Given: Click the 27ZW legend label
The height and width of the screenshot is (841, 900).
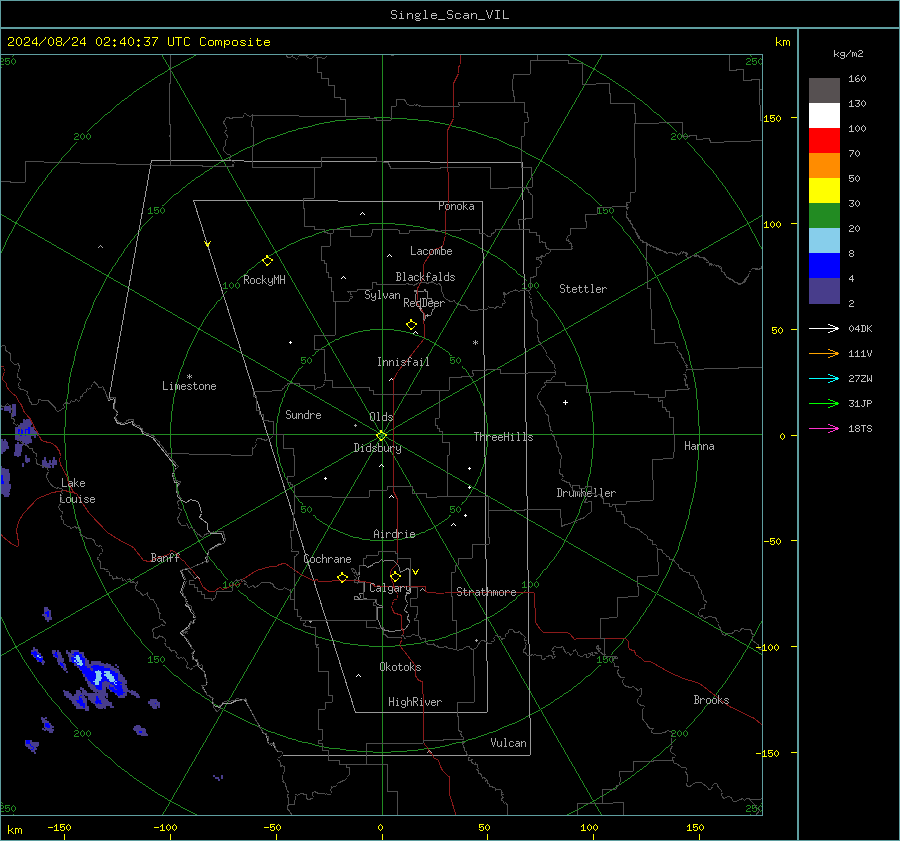Looking at the screenshot, I should coord(860,378).
